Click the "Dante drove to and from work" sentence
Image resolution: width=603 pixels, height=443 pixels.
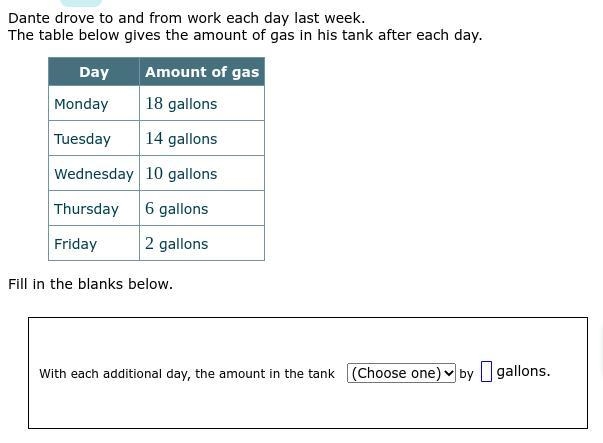(187, 18)
